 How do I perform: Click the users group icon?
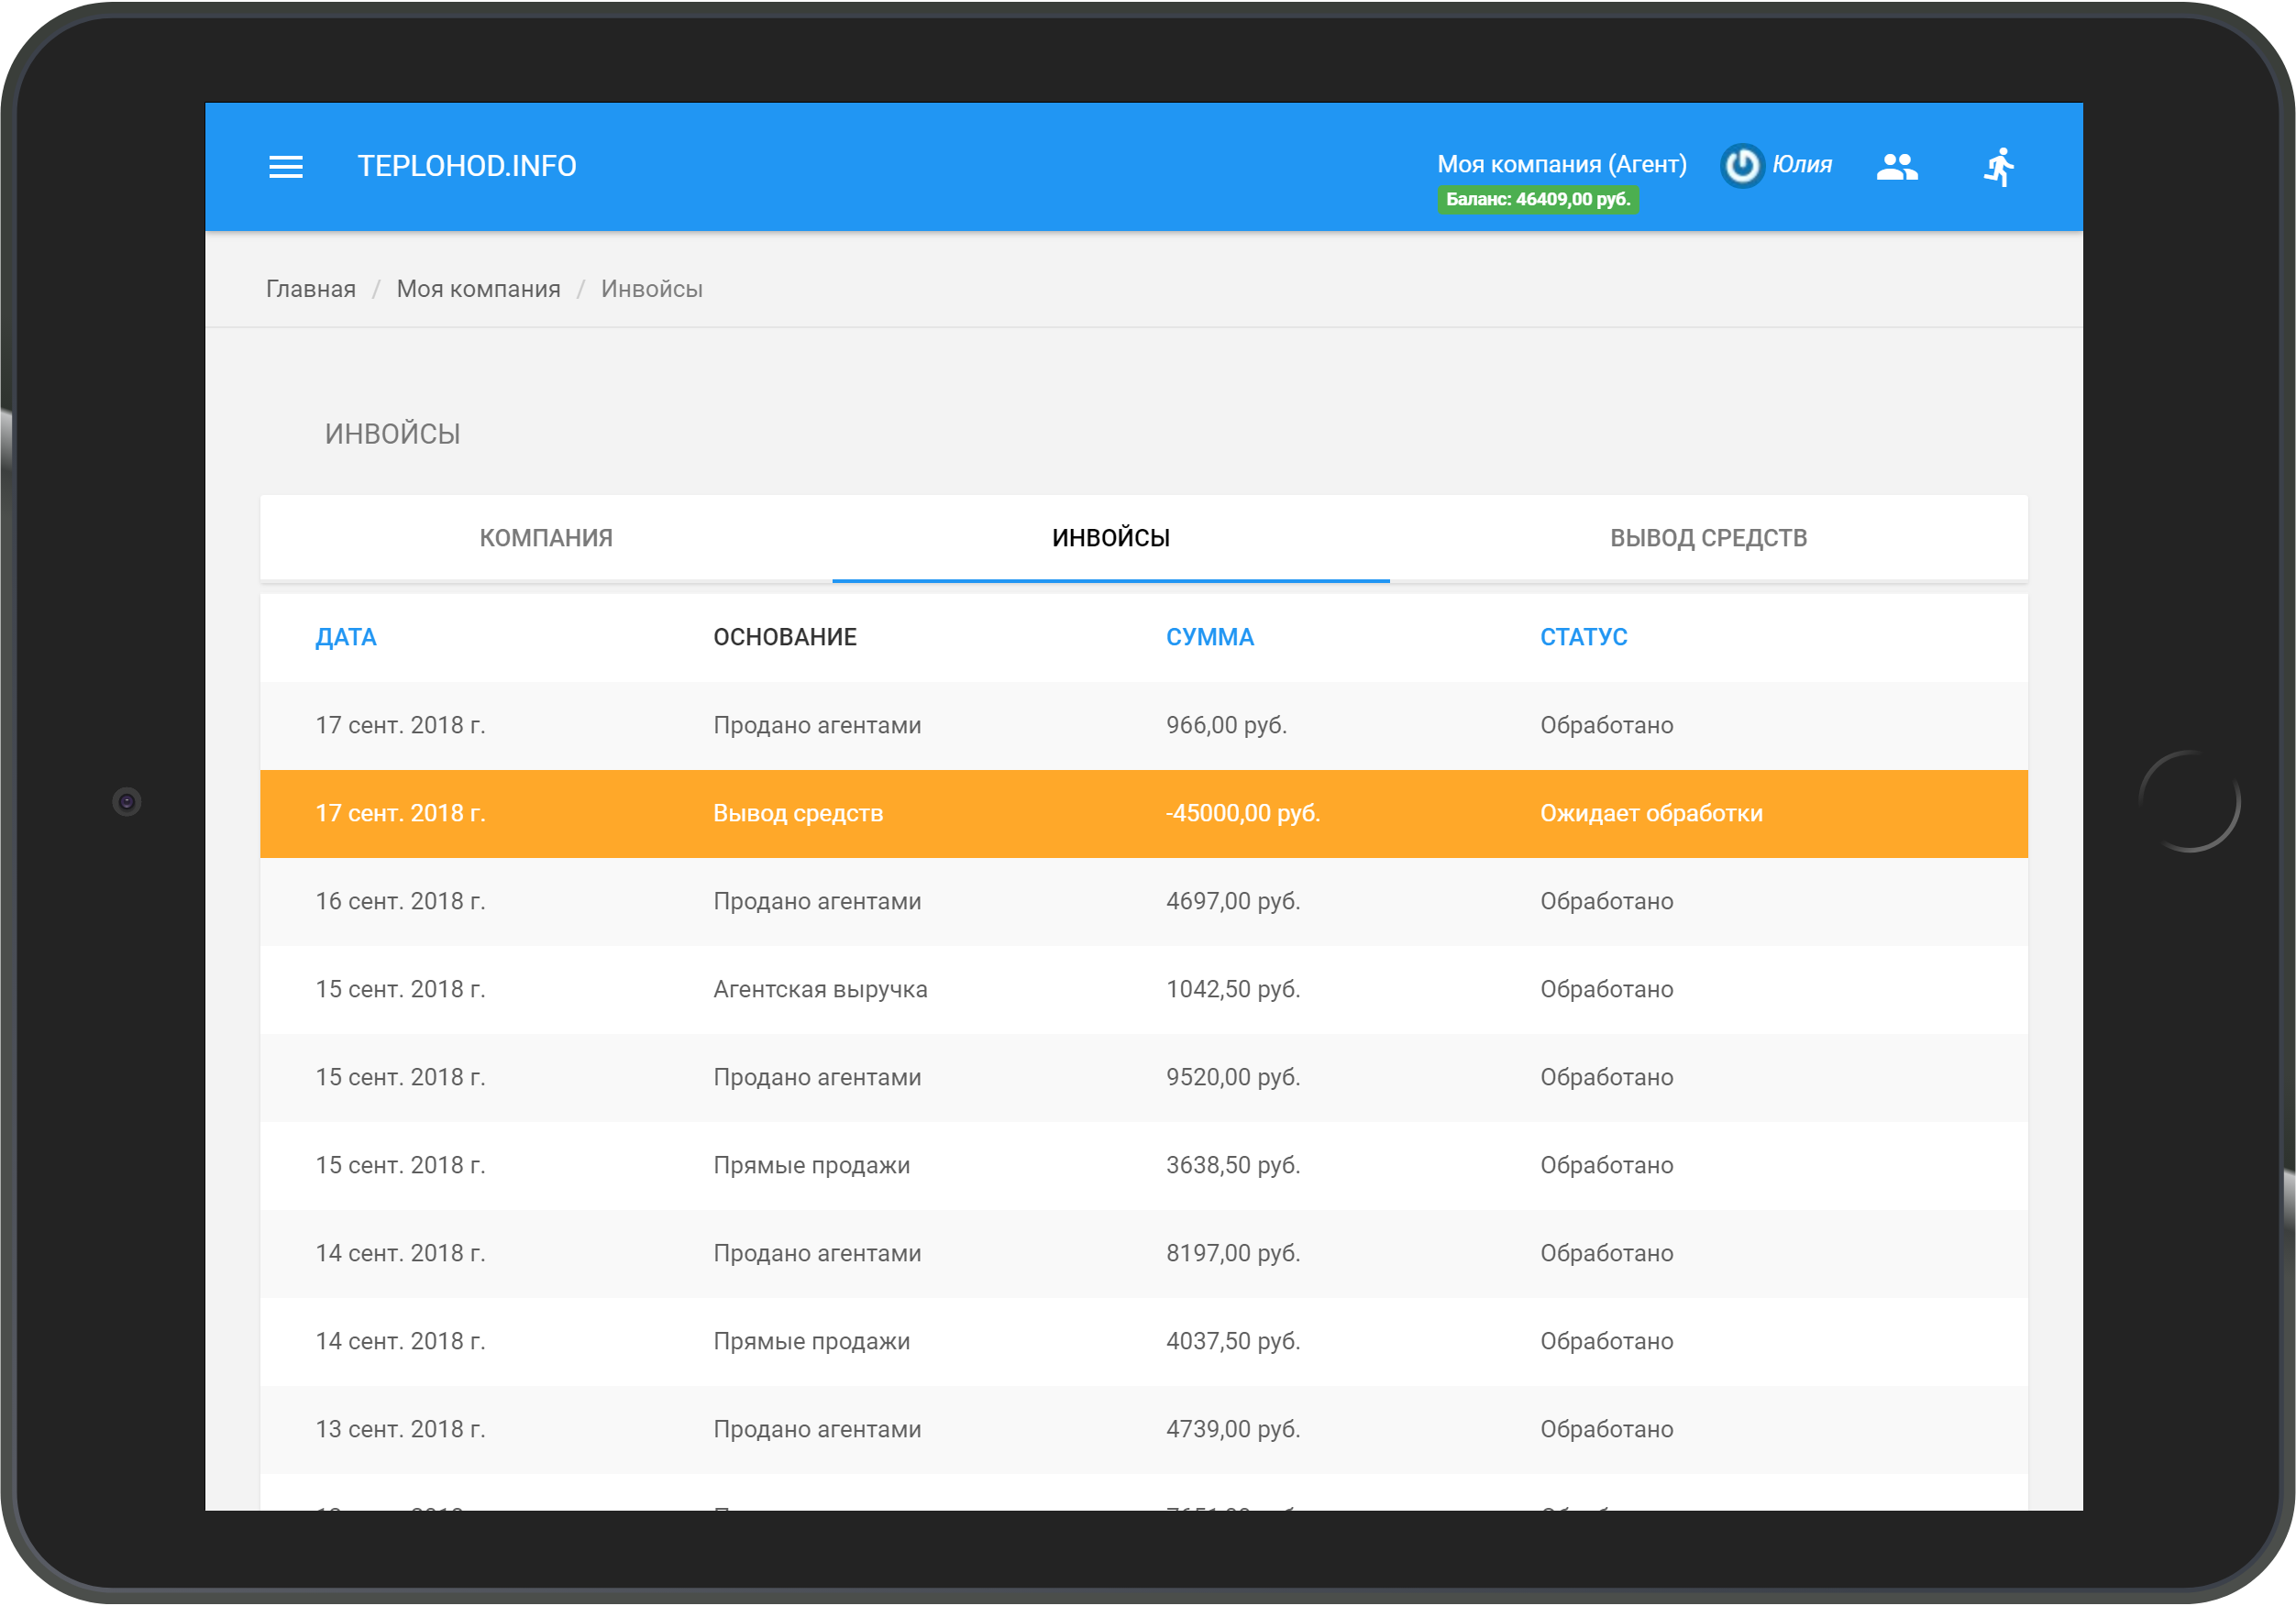pos(1896,166)
